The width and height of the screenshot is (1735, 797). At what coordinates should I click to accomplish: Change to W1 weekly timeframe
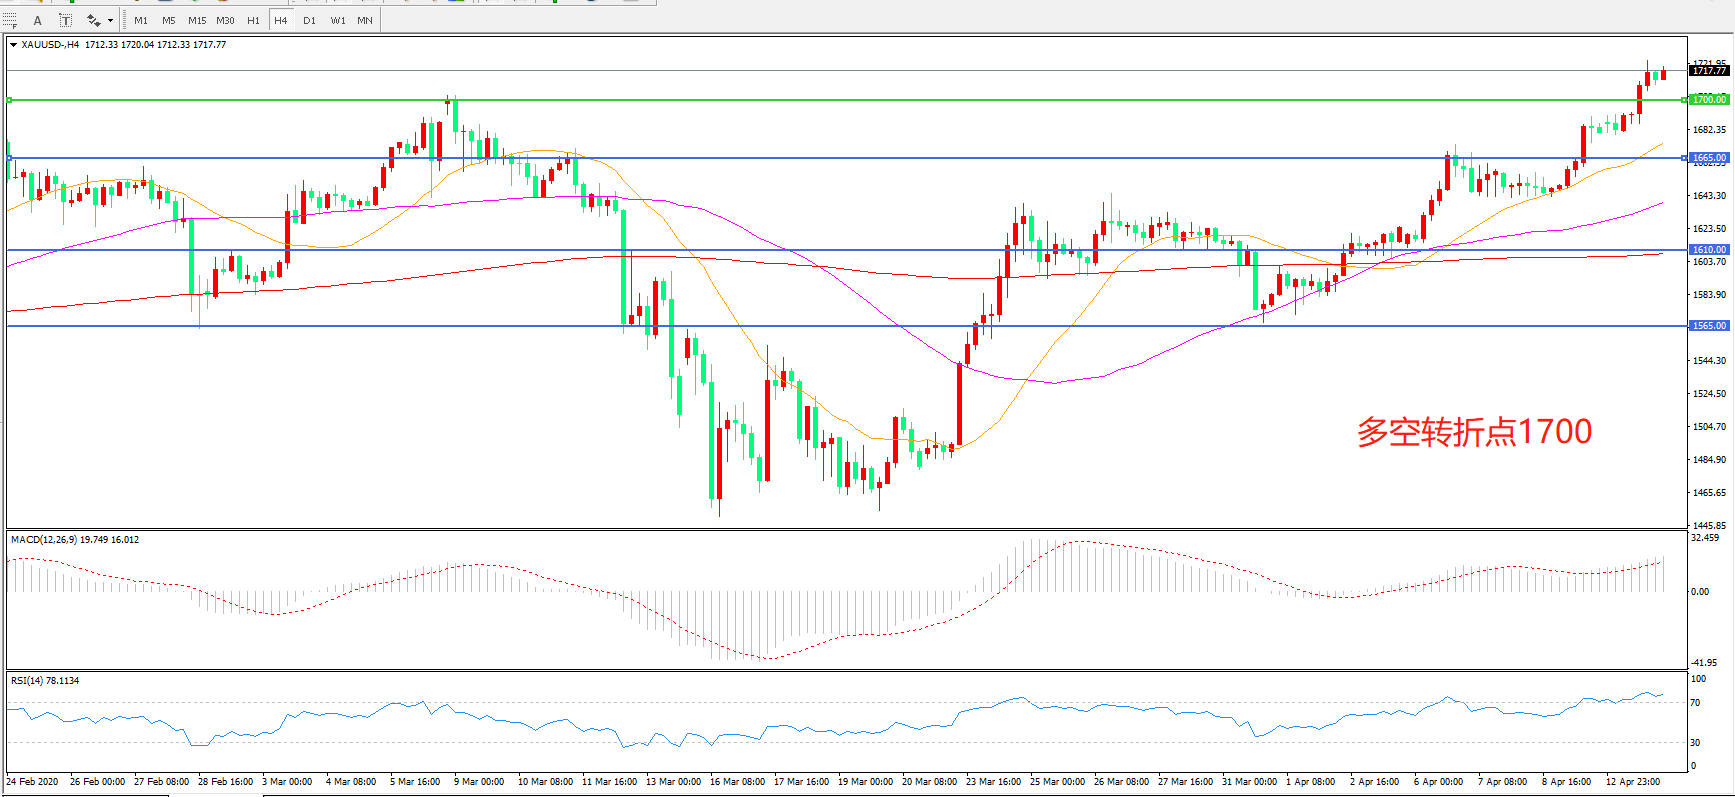click(x=338, y=20)
